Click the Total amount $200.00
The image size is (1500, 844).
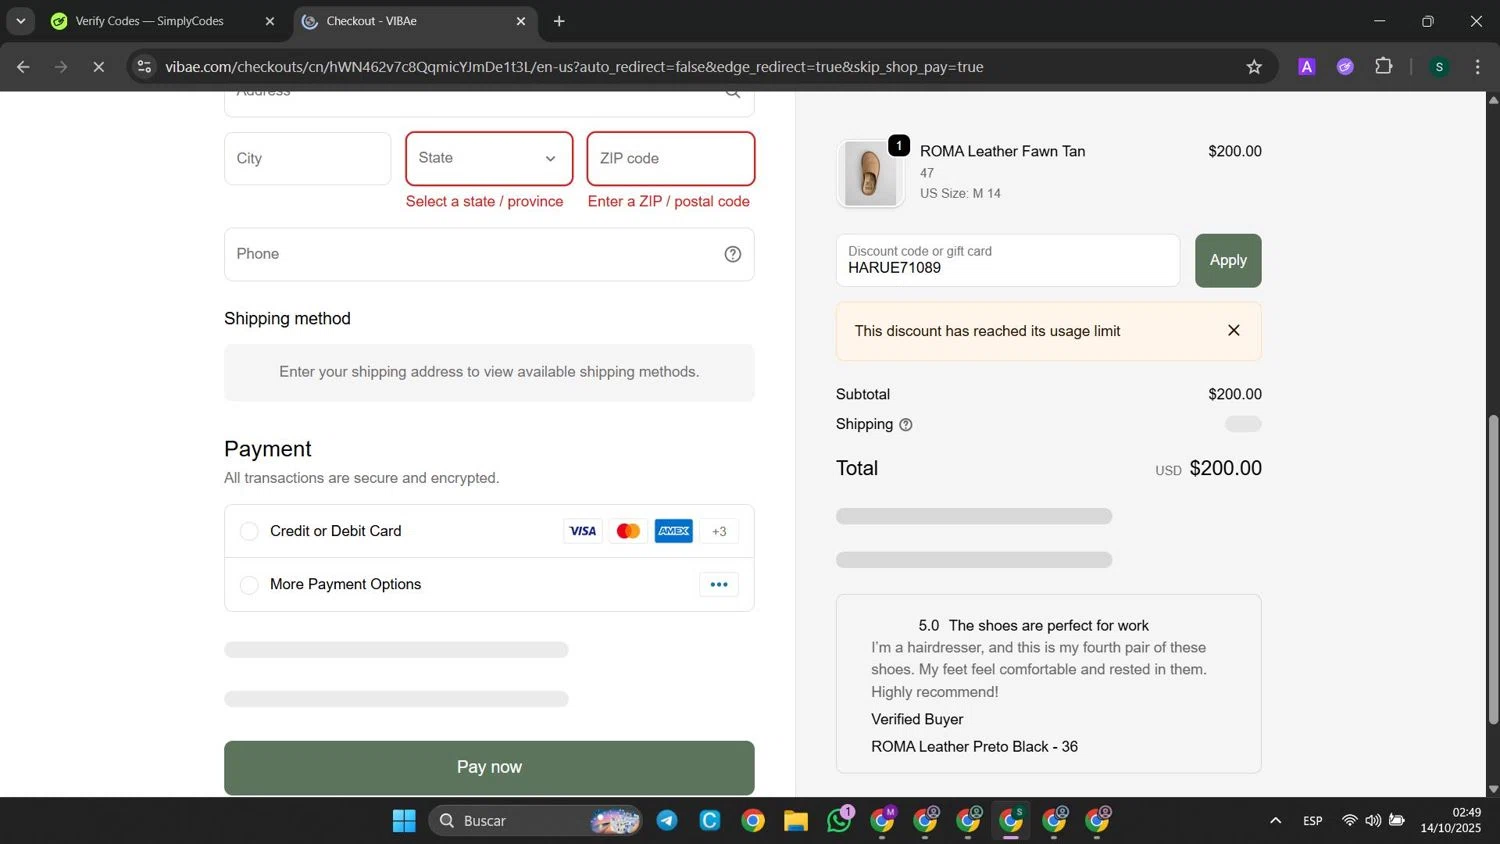point(1225,468)
